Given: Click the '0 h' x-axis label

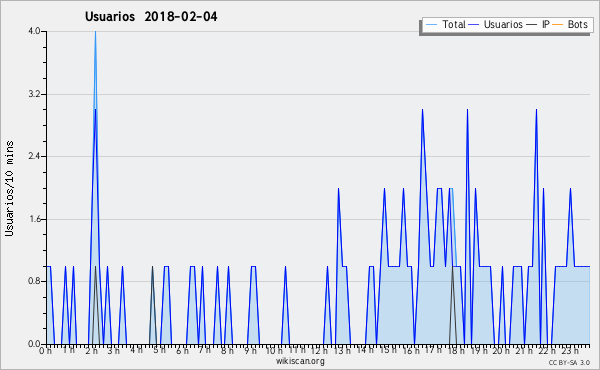Looking at the screenshot, I should click(x=45, y=350).
